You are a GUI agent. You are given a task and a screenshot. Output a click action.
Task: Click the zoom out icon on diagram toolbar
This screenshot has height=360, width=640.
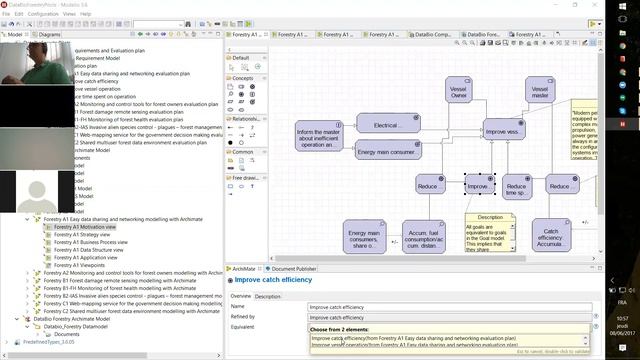pyautogui.click(x=464, y=43)
